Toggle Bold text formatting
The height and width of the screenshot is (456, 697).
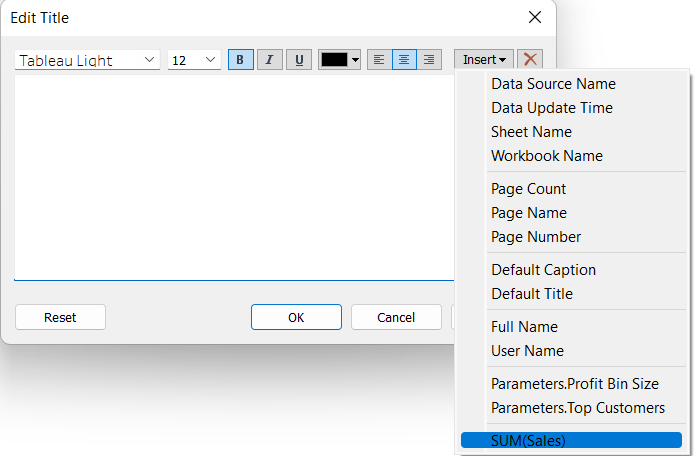click(x=240, y=60)
